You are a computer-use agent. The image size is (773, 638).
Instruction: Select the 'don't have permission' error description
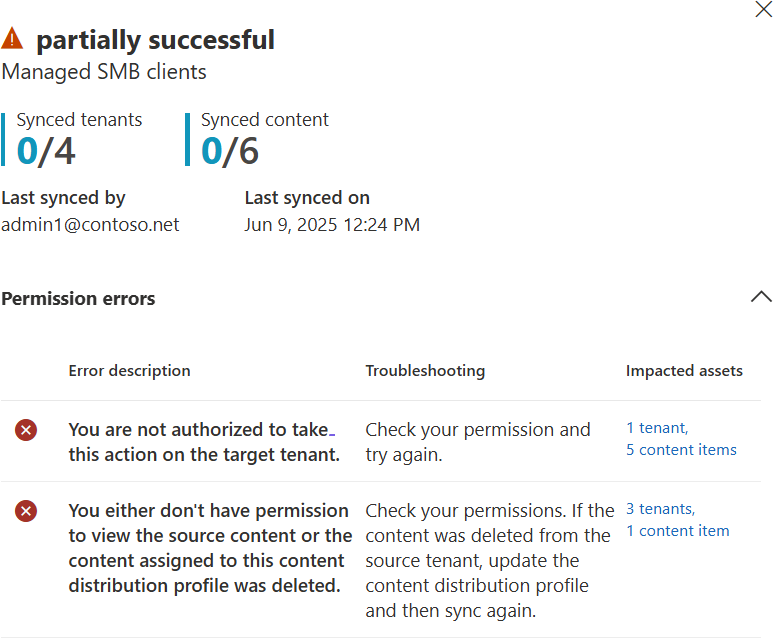[210, 548]
